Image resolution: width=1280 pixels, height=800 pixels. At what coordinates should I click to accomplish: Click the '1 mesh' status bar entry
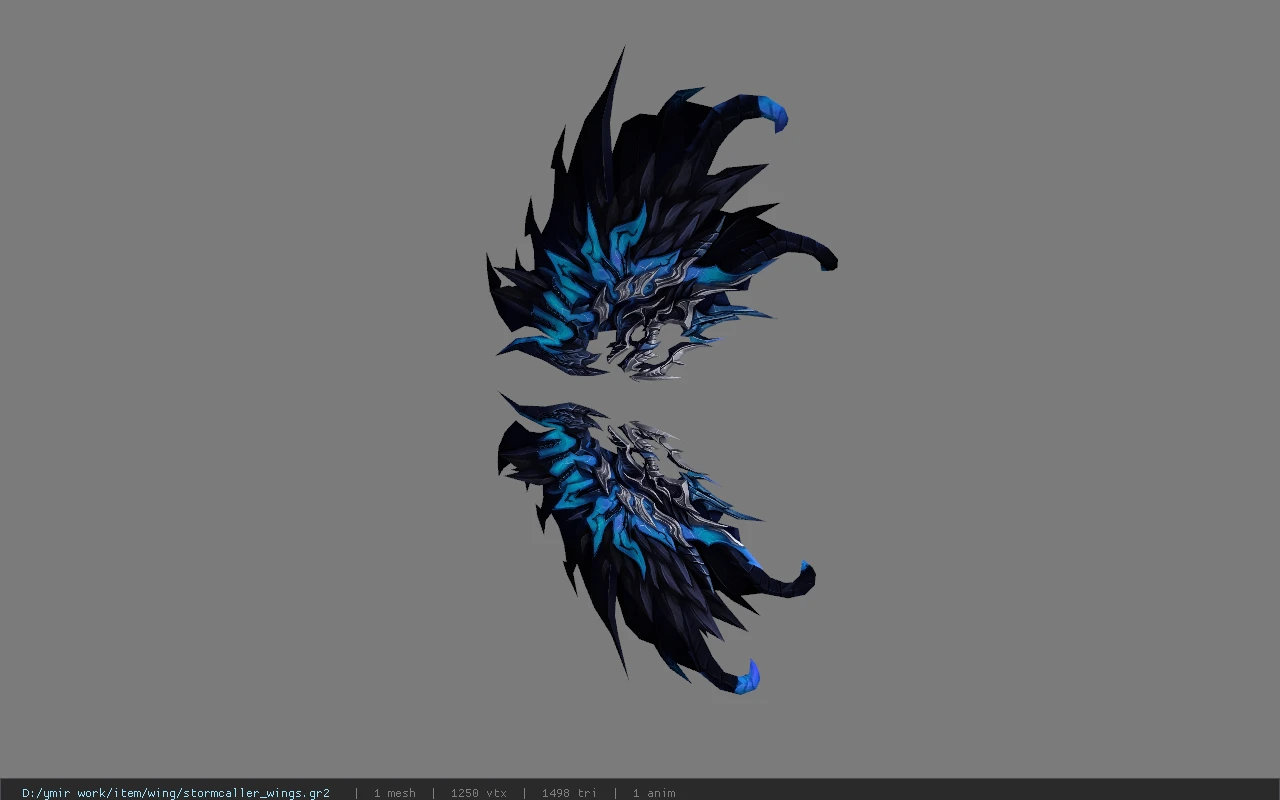pyautogui.click(x=394, y=793)
